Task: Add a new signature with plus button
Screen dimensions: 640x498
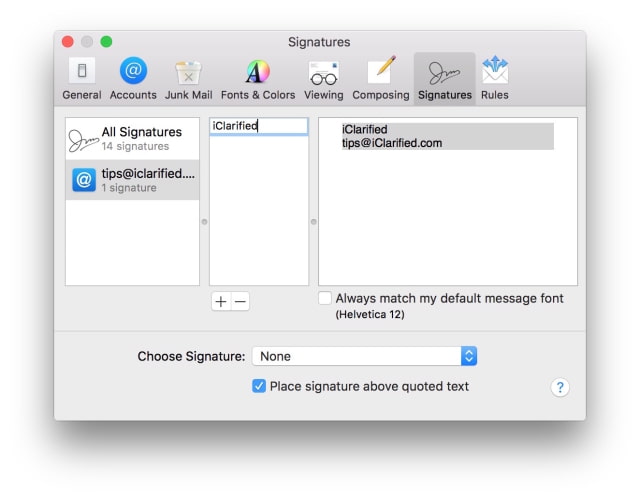Action: pyautogui.click(x=221, y=302)
